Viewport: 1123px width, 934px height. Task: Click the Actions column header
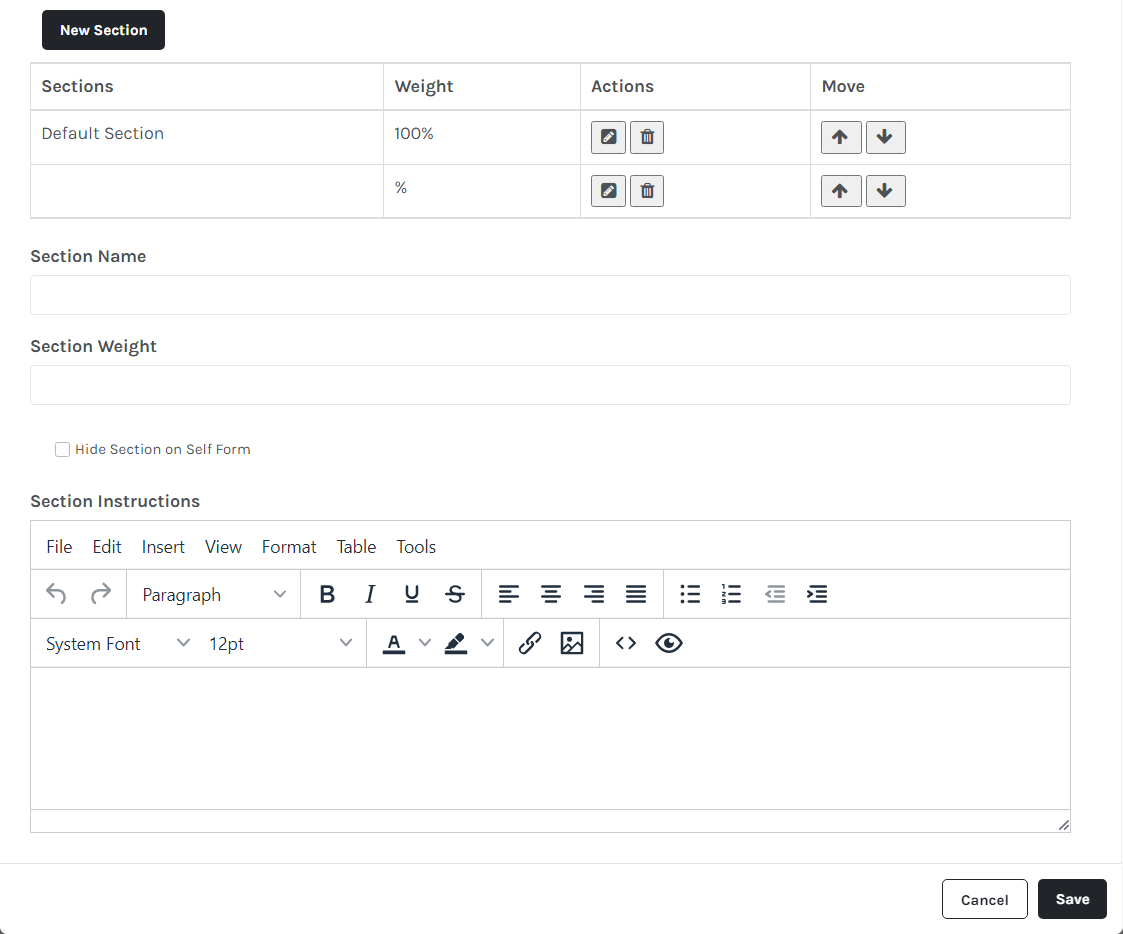click(695, 87)
